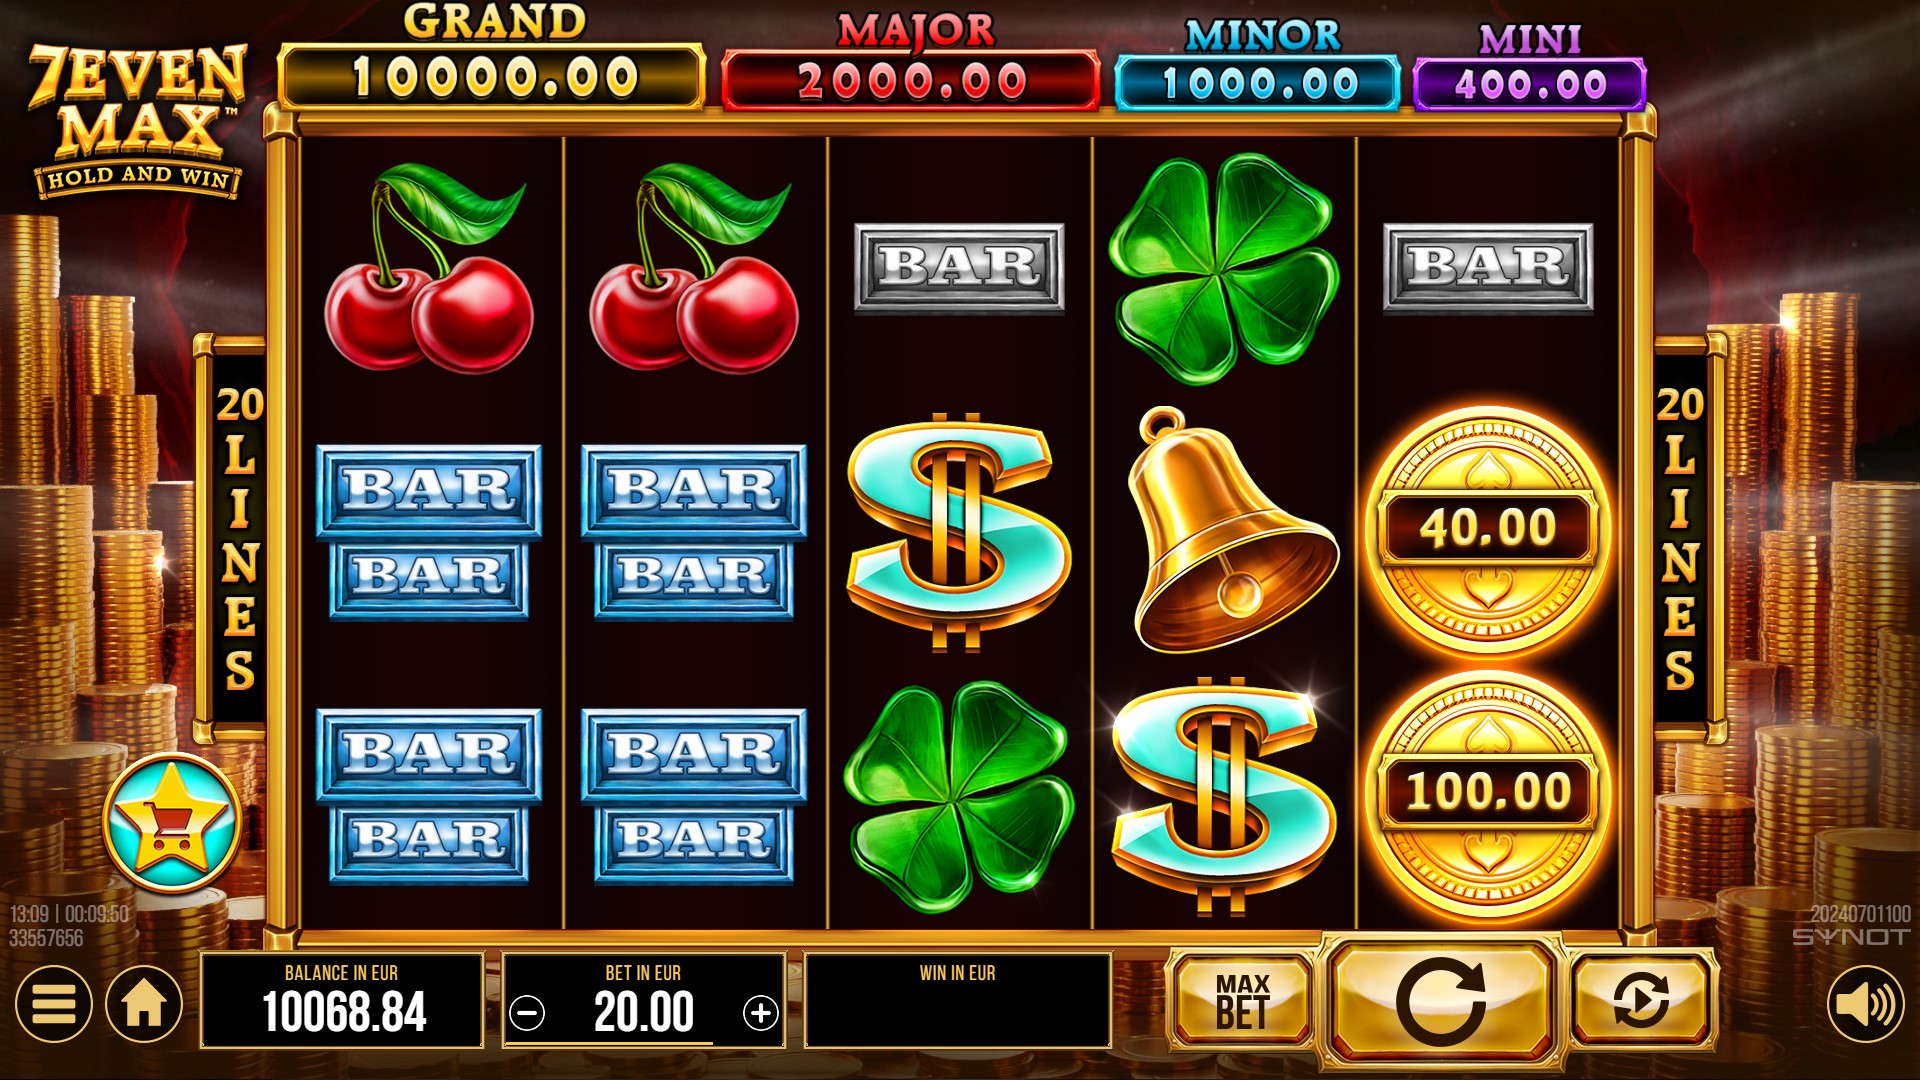
Task: Click the balance in EUR panel
Action: pos(342,1000)
